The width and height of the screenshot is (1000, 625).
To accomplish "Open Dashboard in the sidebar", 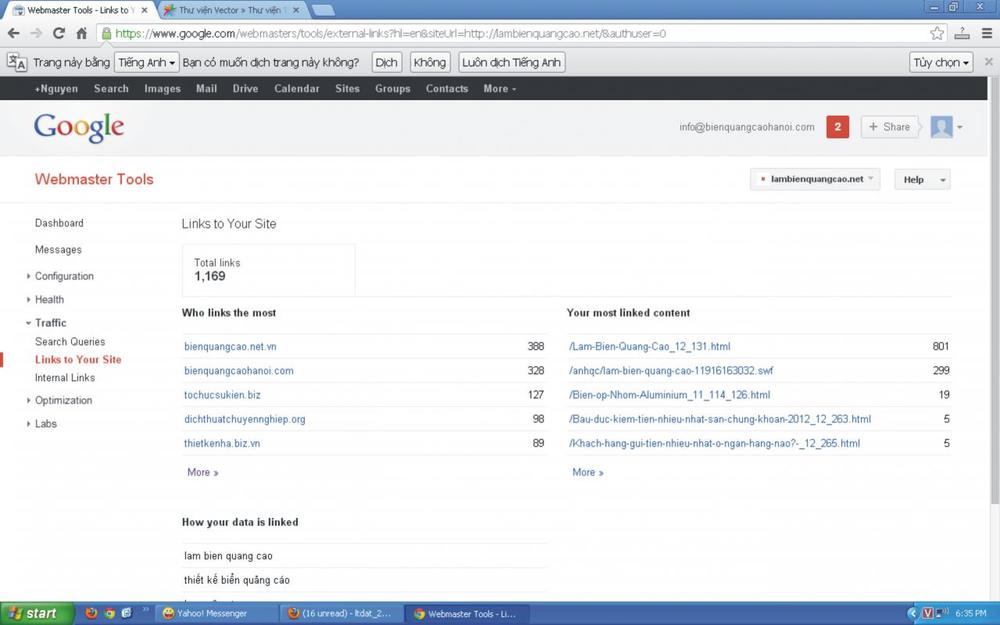I will (x=59, y=223).
